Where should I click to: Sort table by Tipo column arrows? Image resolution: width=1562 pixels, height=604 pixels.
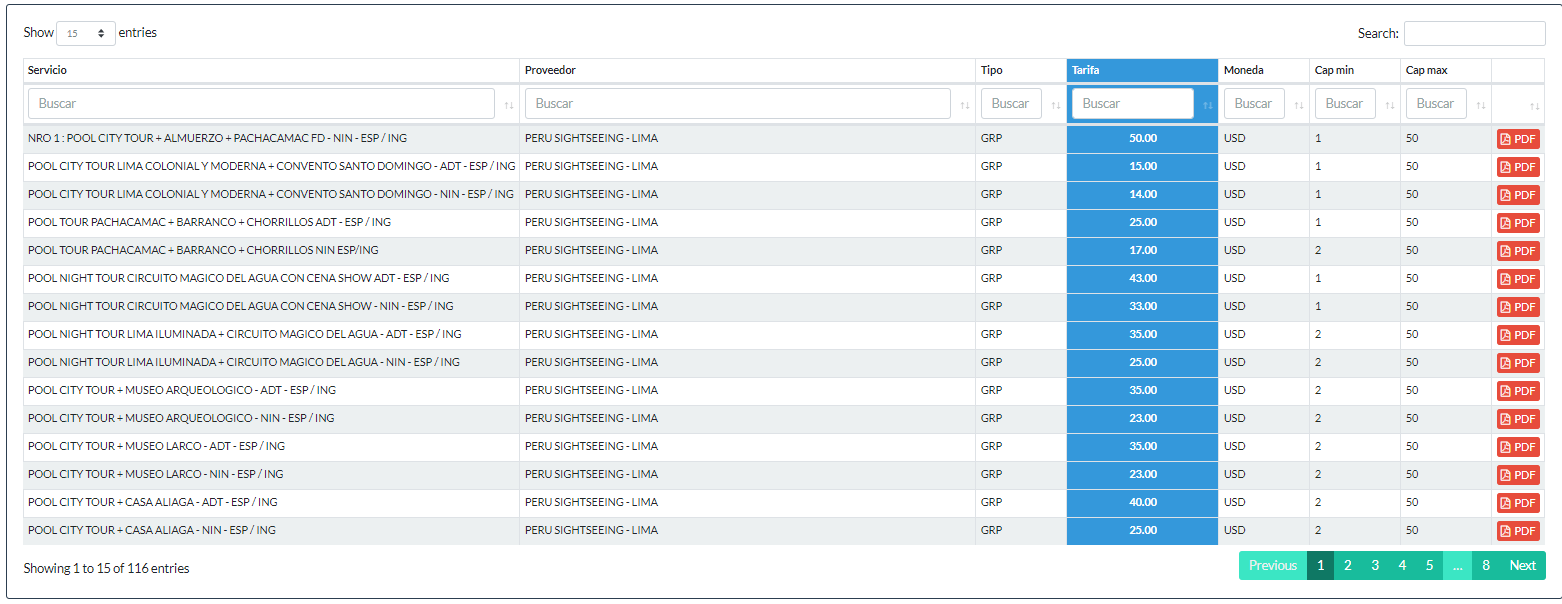1056,105
